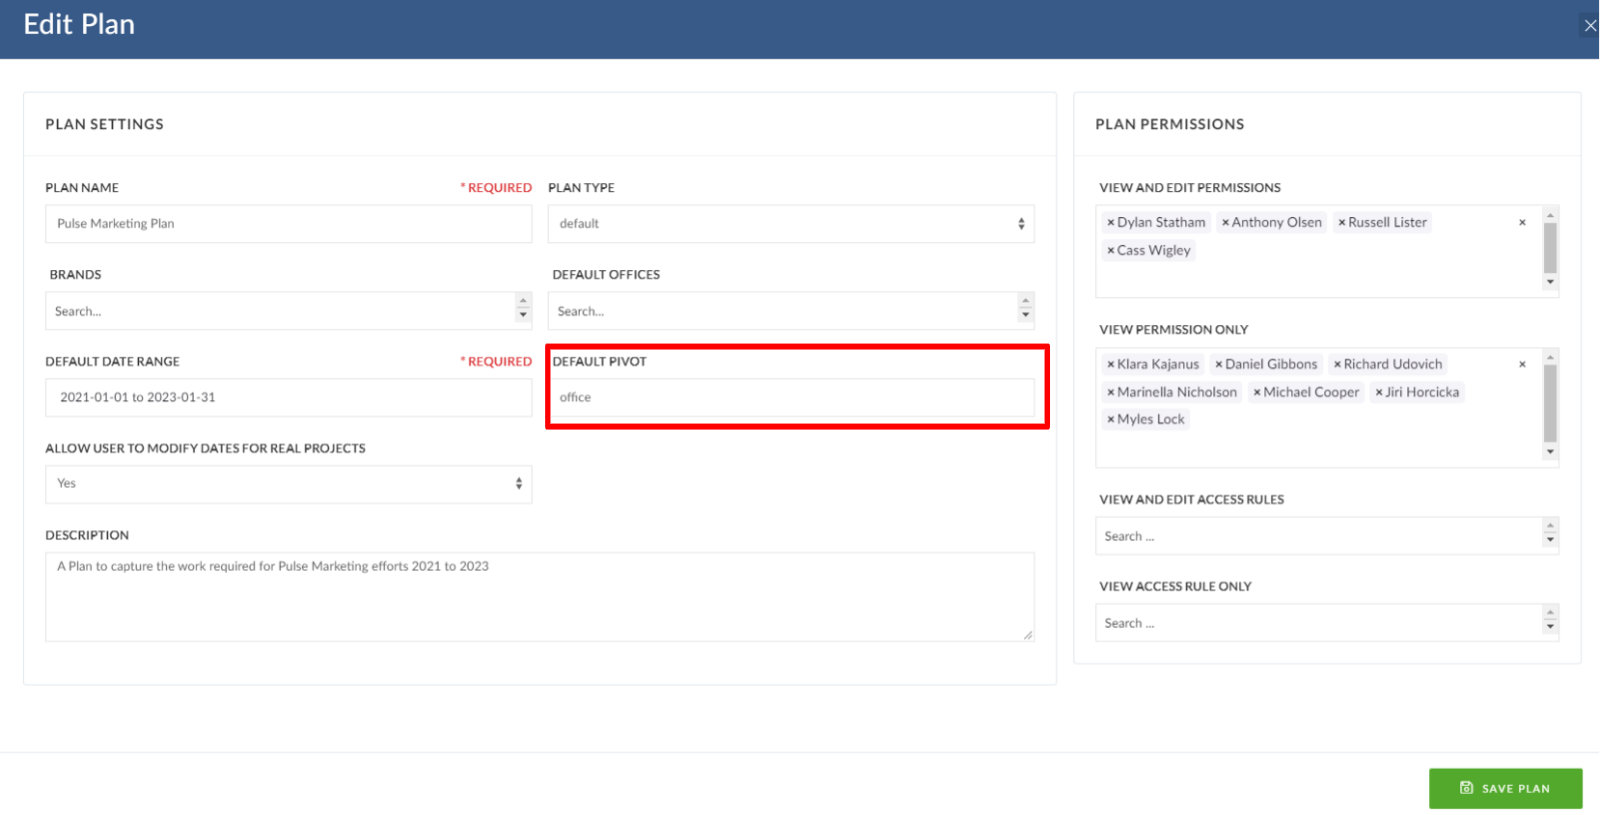The image size is (1604, 815).
Task: Select the Klara Kajanus tag text
Action: tap(1158, 365)
